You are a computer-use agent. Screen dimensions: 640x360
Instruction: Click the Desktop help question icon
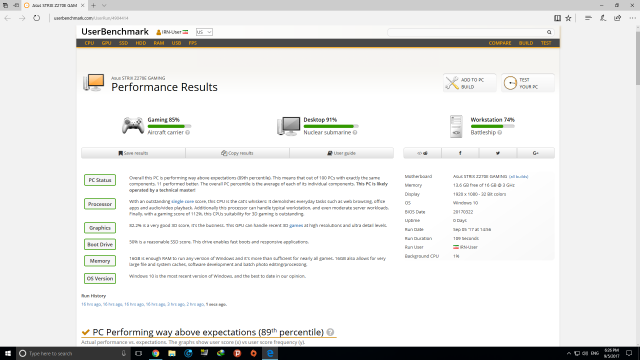coord(355,133)
